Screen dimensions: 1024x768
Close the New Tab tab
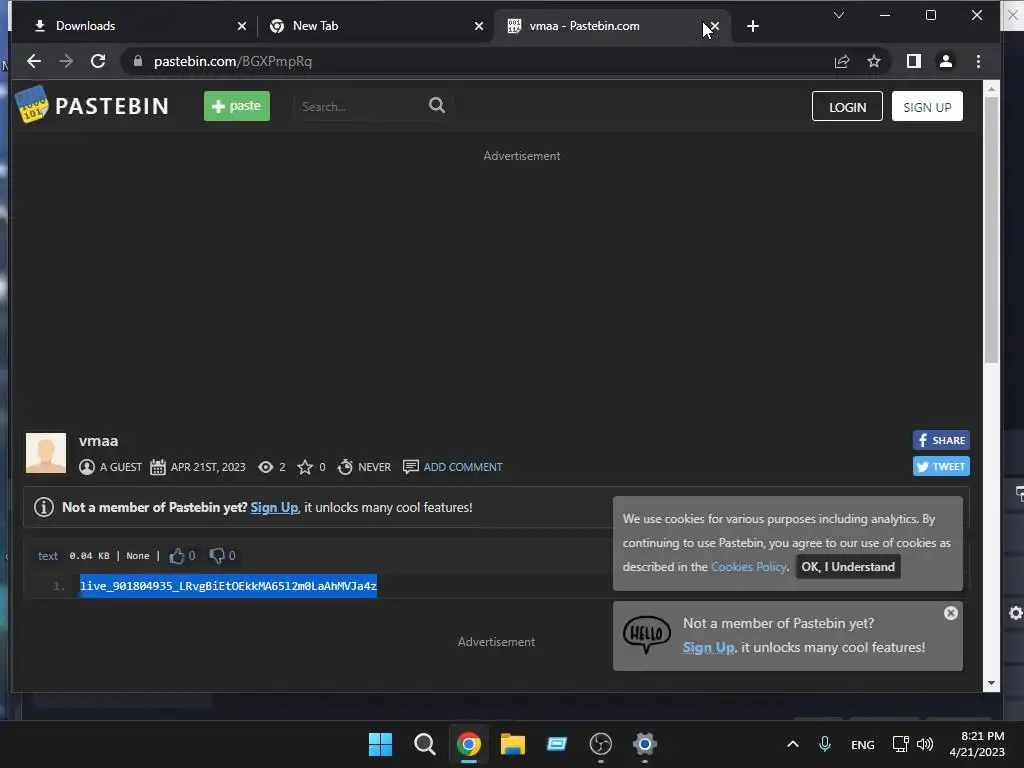tap(479, 26)
